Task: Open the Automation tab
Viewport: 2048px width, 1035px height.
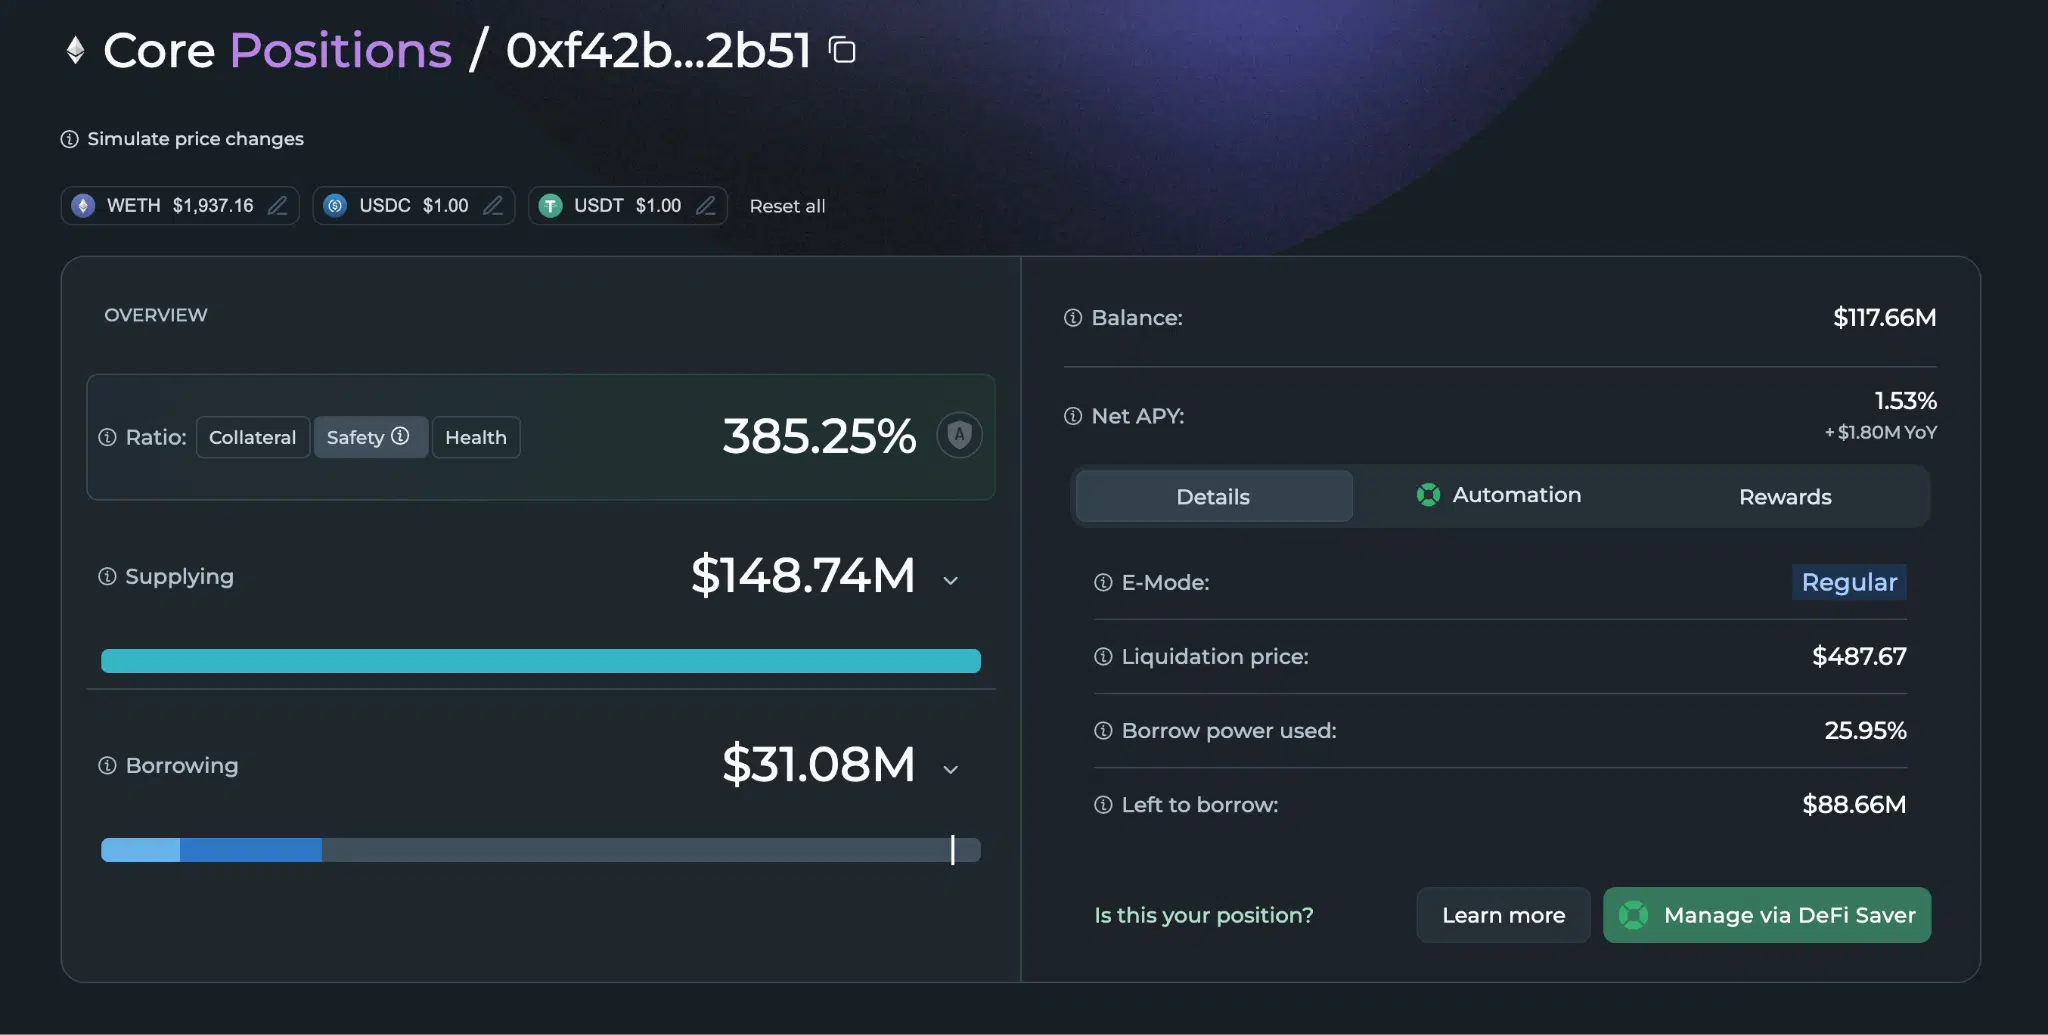Action: [x=1499, y=496]
